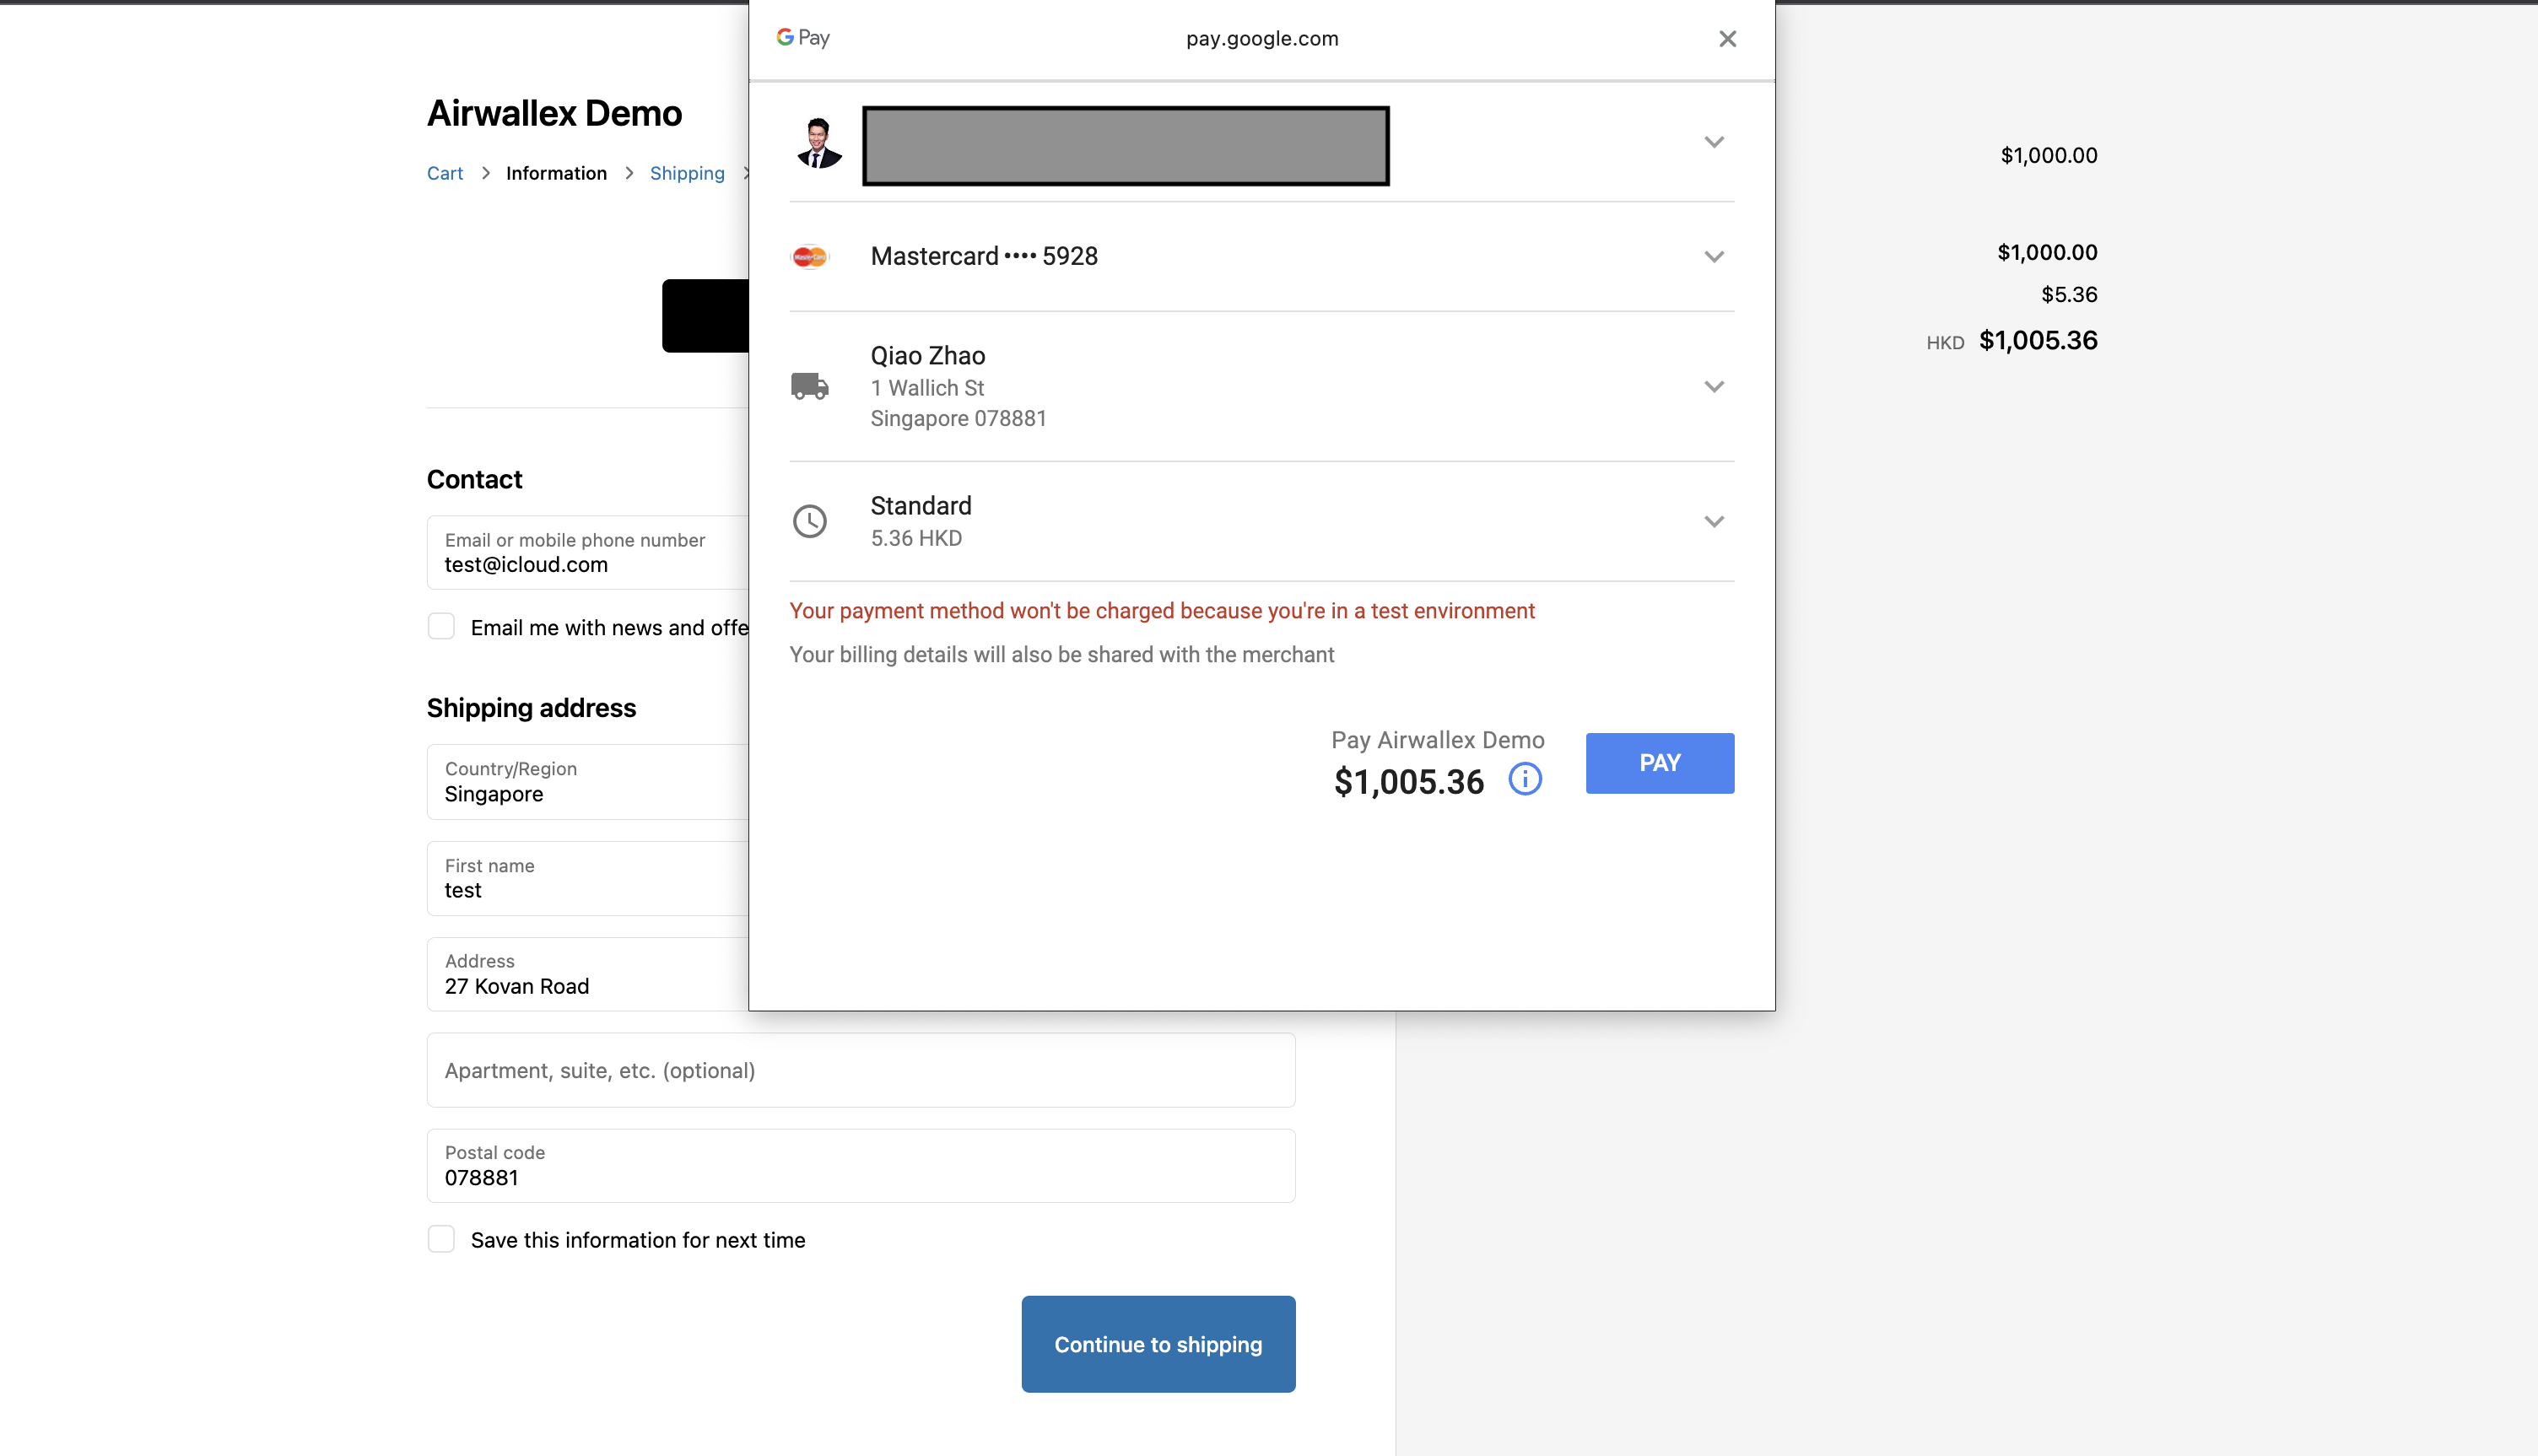Check Save this information for next time
The image size is (2538, 1456).
pos(441,1239)
